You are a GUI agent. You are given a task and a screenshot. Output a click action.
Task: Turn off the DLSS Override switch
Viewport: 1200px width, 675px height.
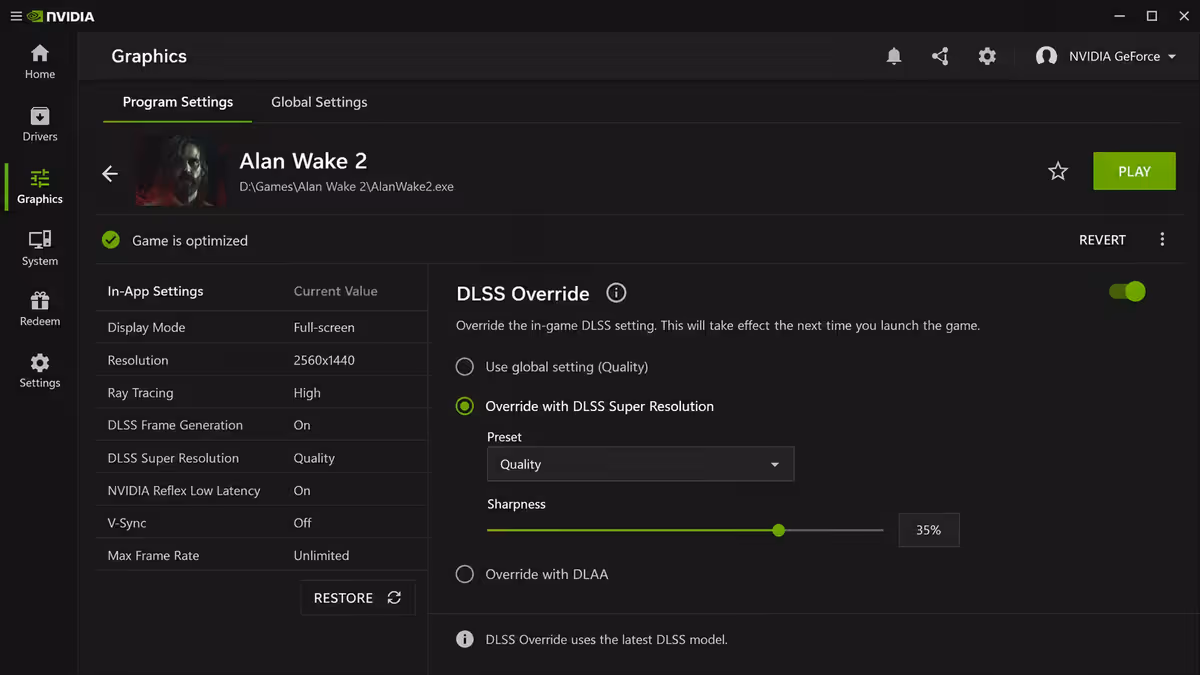(x=1127, y=292)
